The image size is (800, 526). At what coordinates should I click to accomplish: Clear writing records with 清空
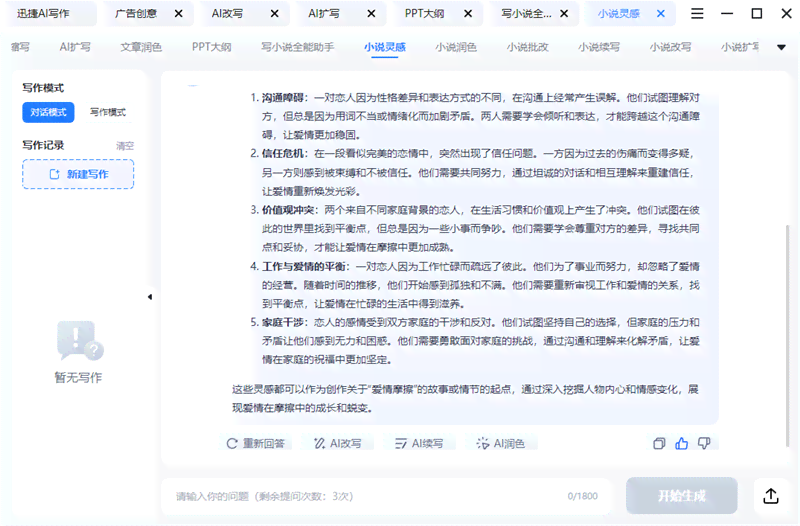[125, 146]
